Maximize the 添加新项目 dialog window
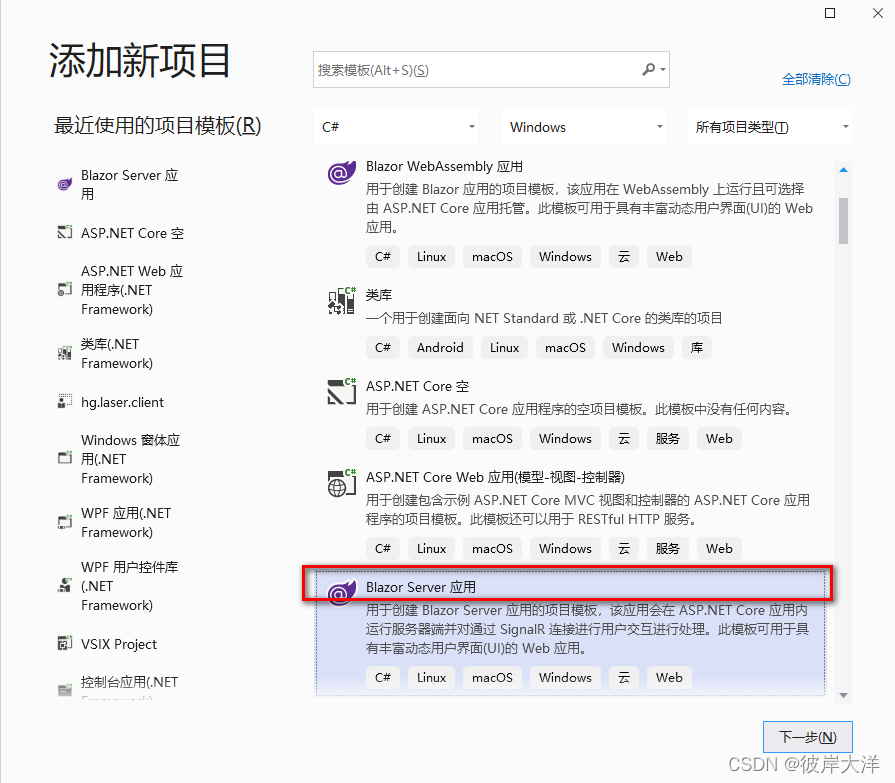Image resolution: width=895 pixels, height=783 pixels. [x=830, y=13]
